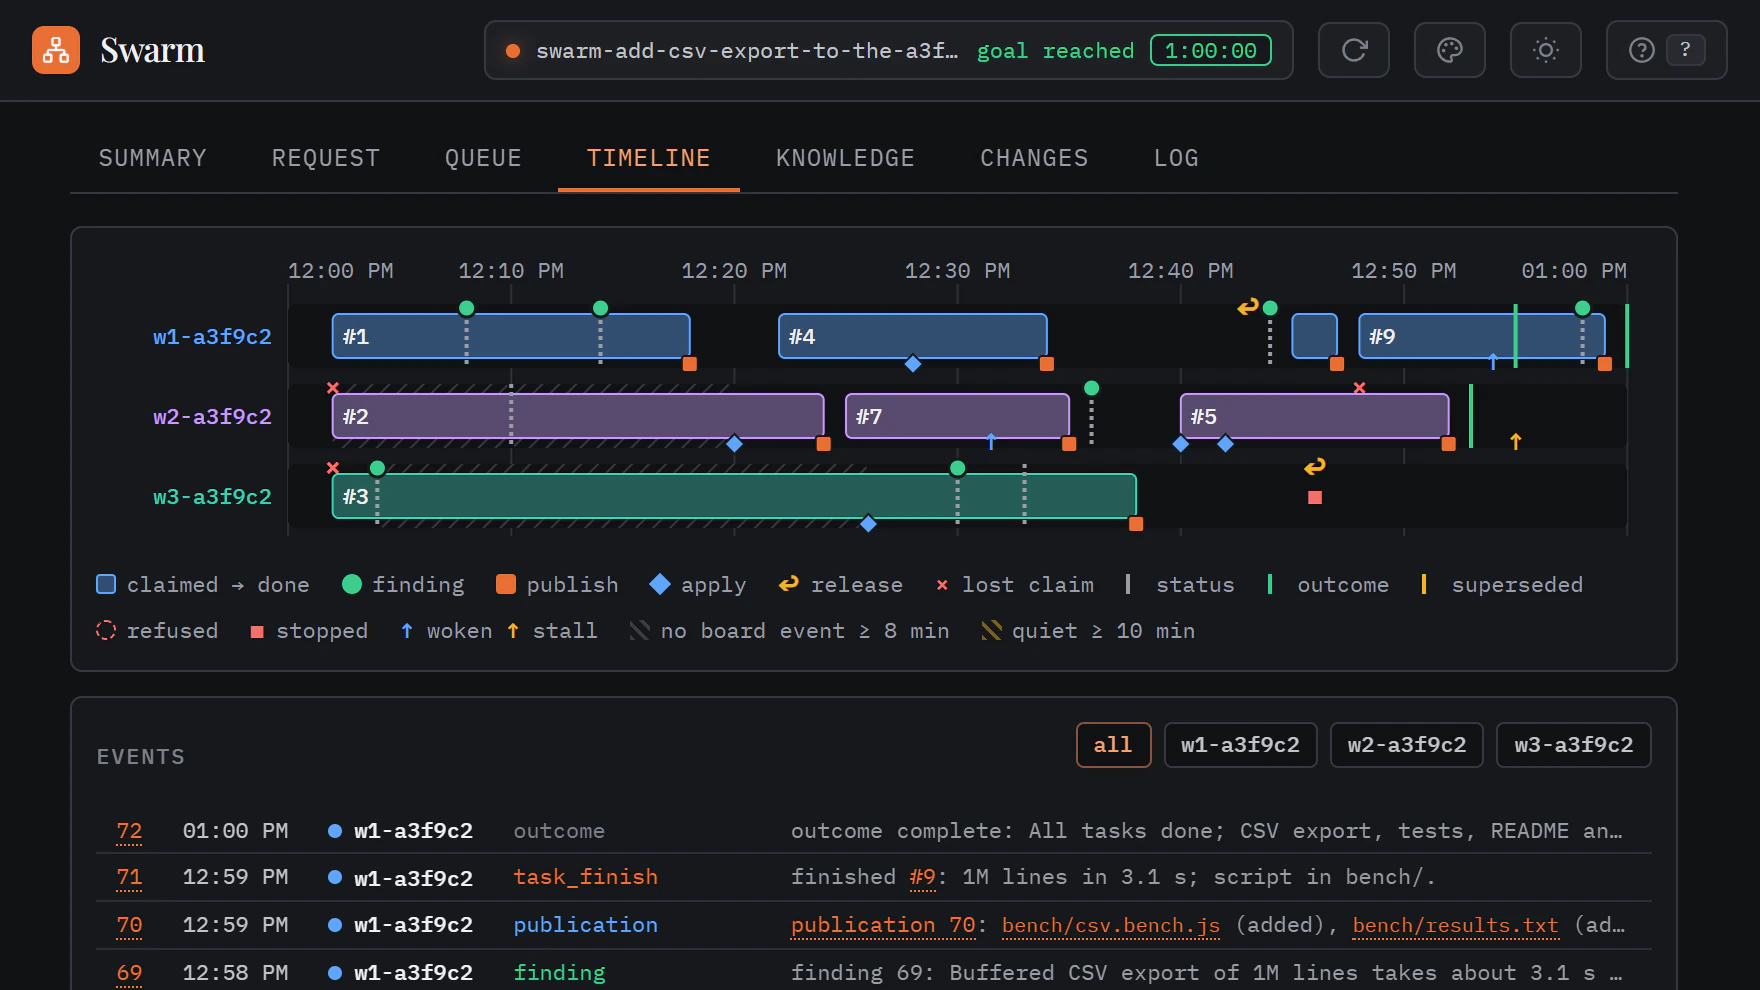Open the LOG tab

point(1176,158)
